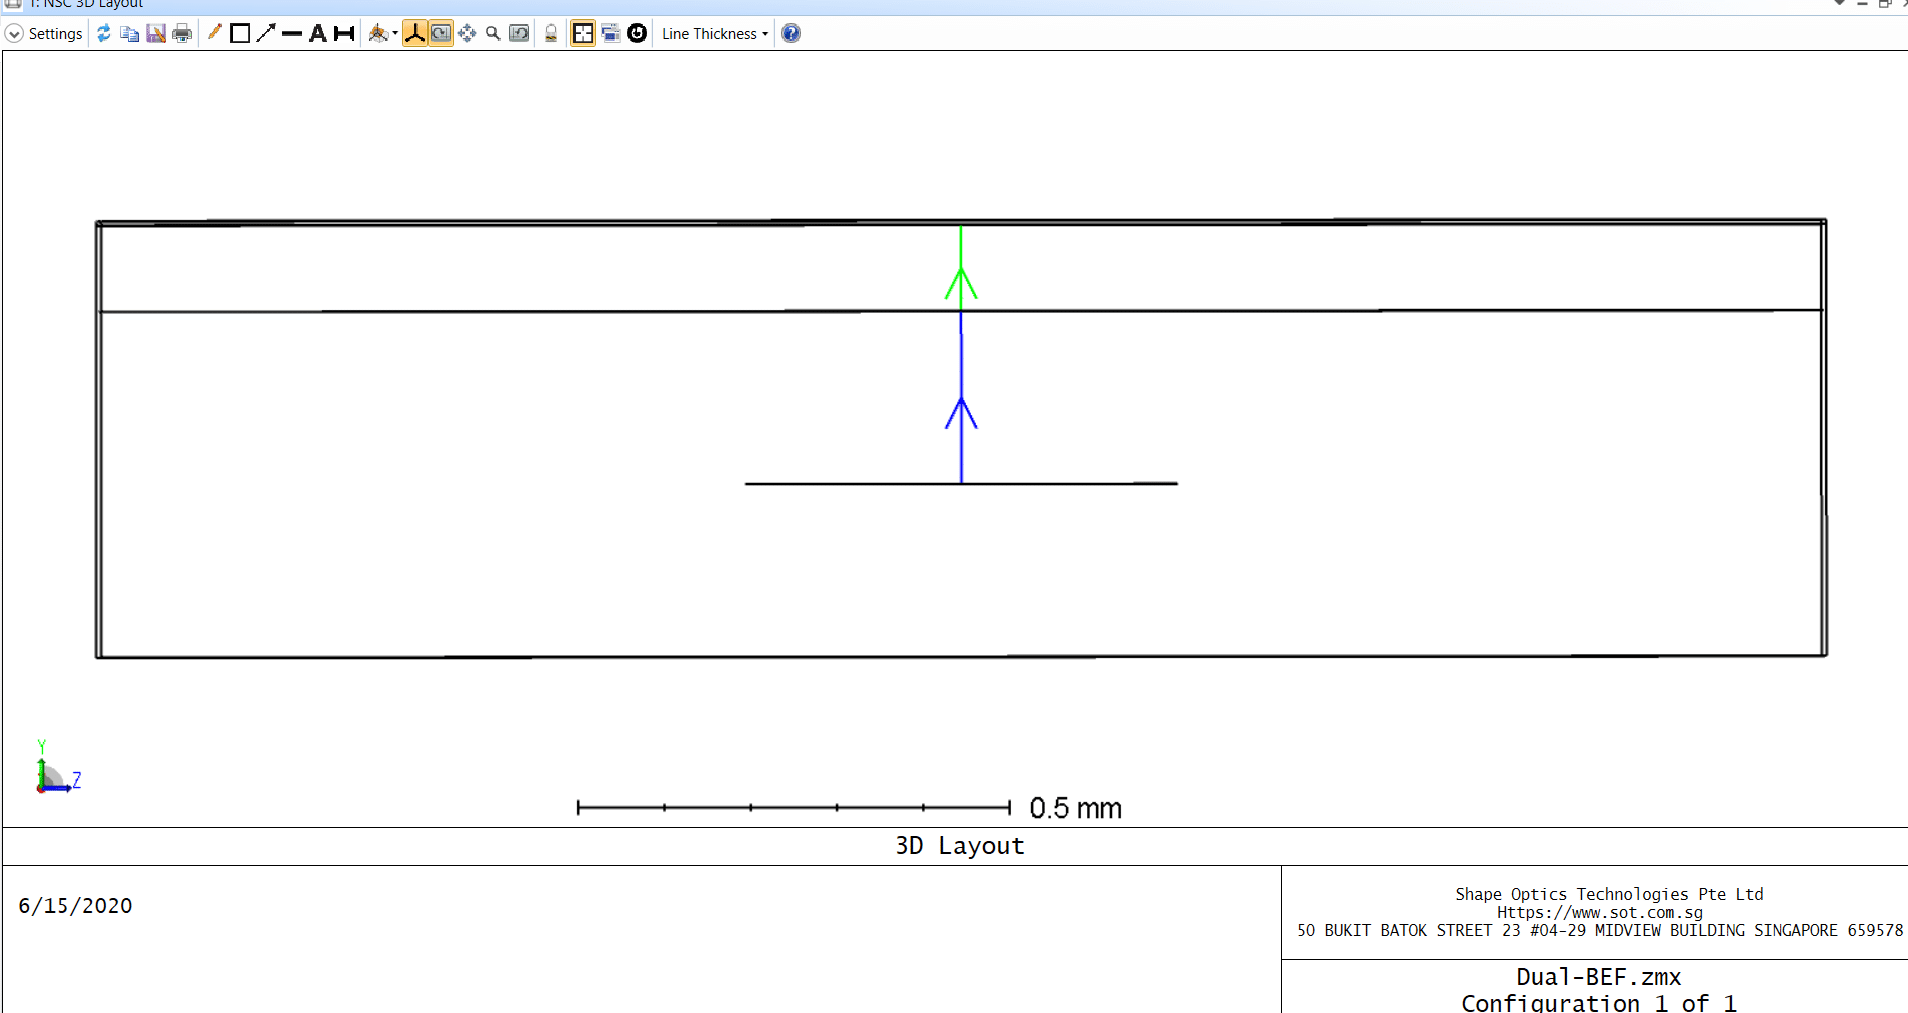Select the text annotation tool

coord(318,34)
